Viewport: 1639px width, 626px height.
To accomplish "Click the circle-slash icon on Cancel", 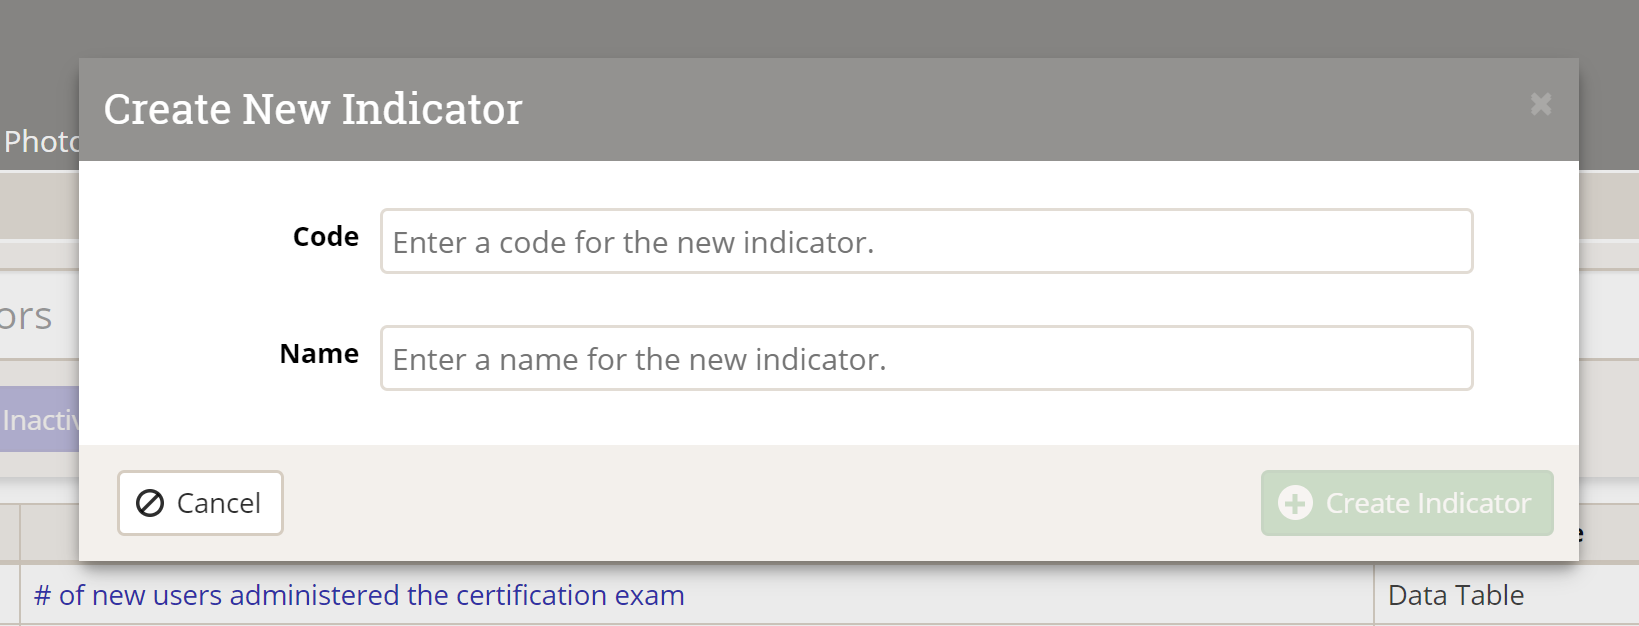I will tap(150, 503).
